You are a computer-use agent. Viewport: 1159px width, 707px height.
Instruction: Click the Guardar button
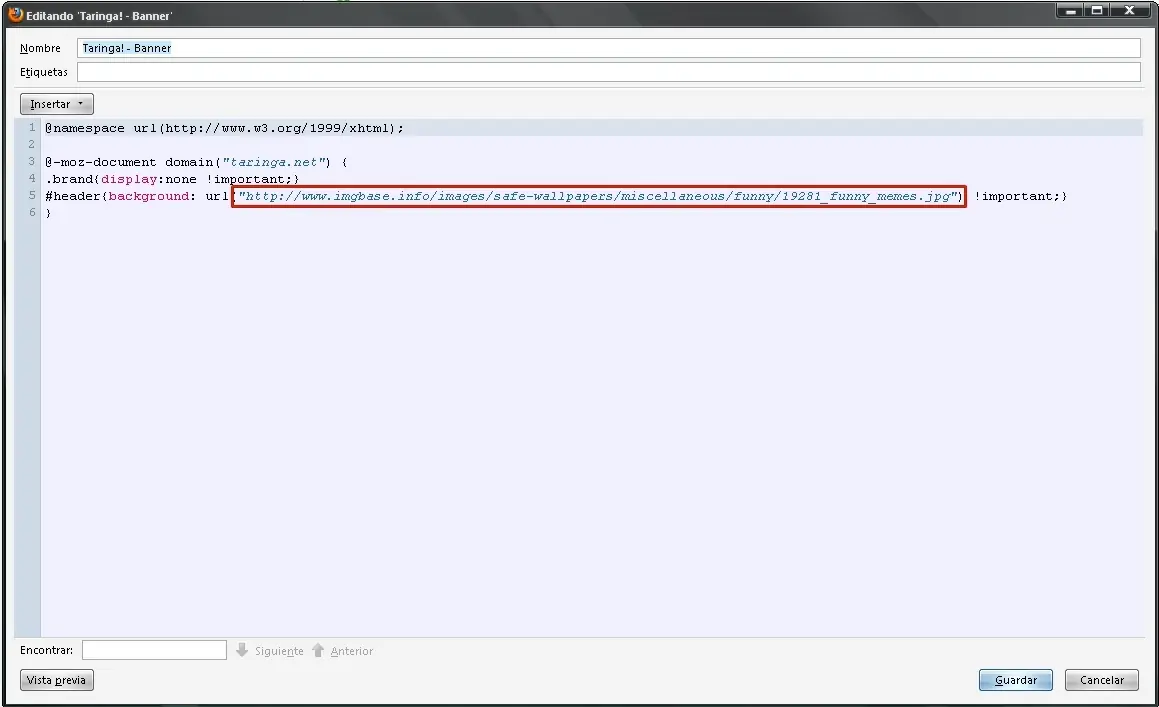1016,680
